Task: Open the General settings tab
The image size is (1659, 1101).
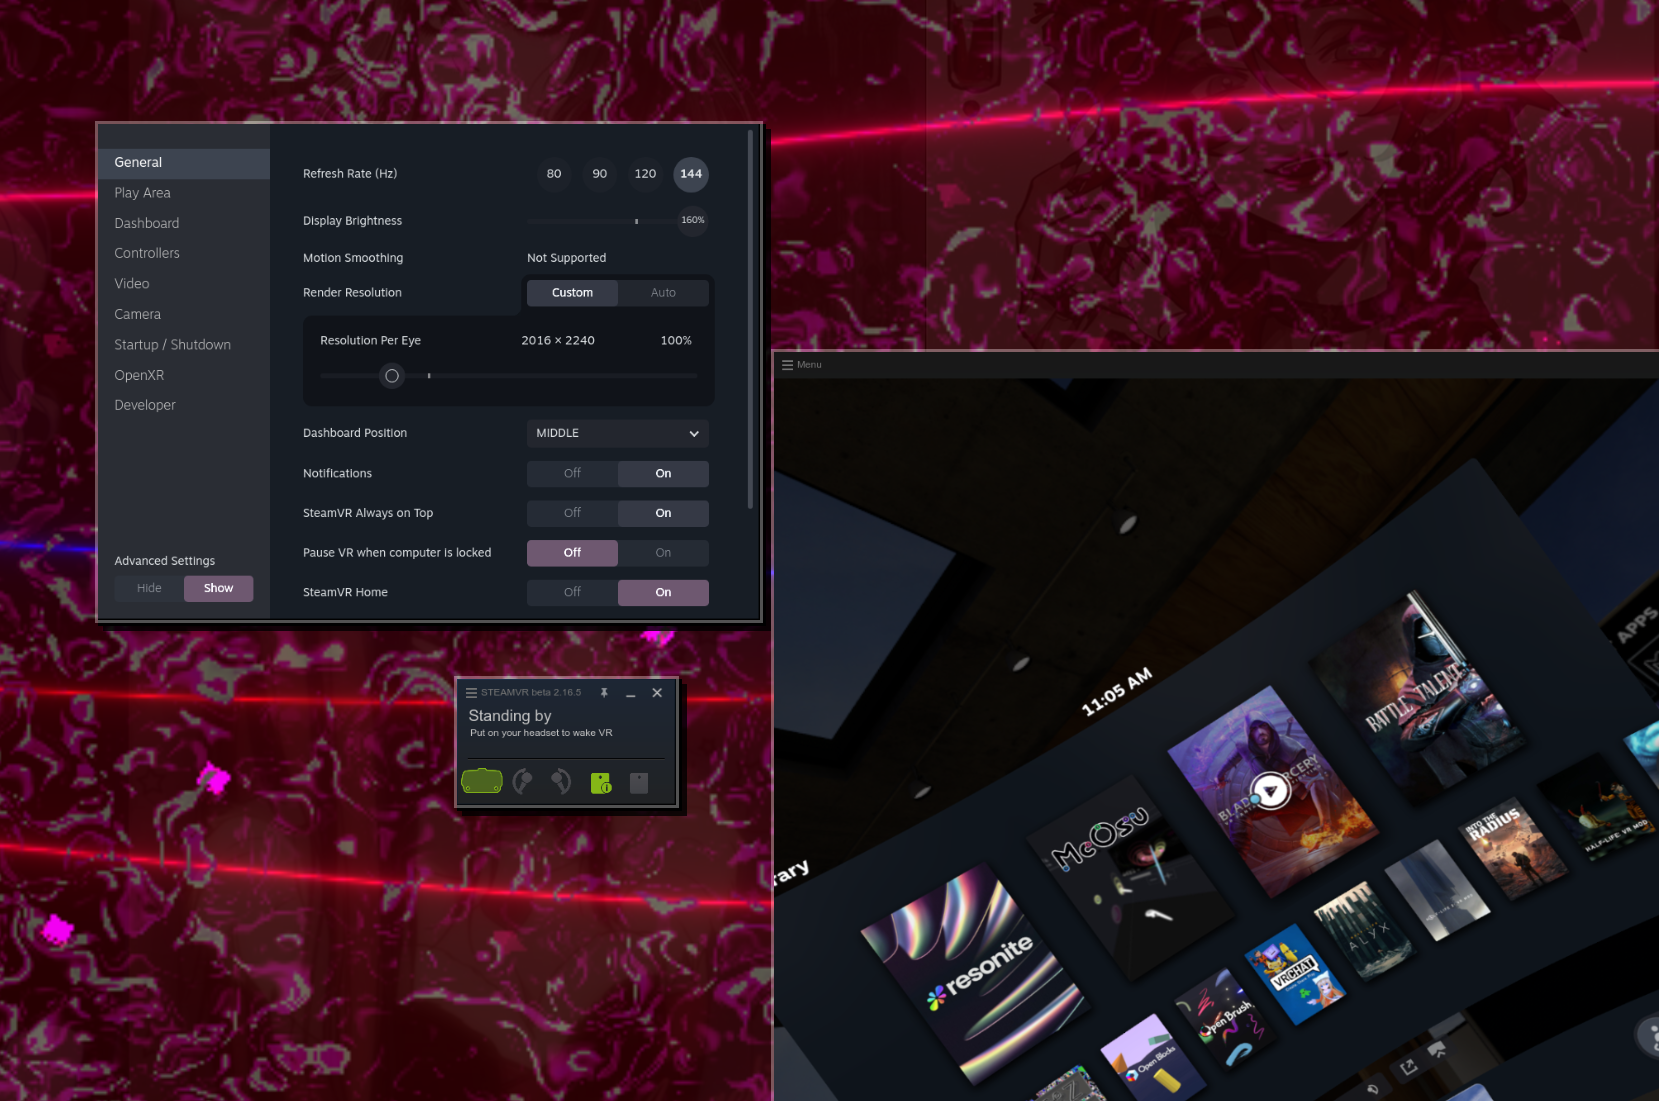Action: [184, 163]
